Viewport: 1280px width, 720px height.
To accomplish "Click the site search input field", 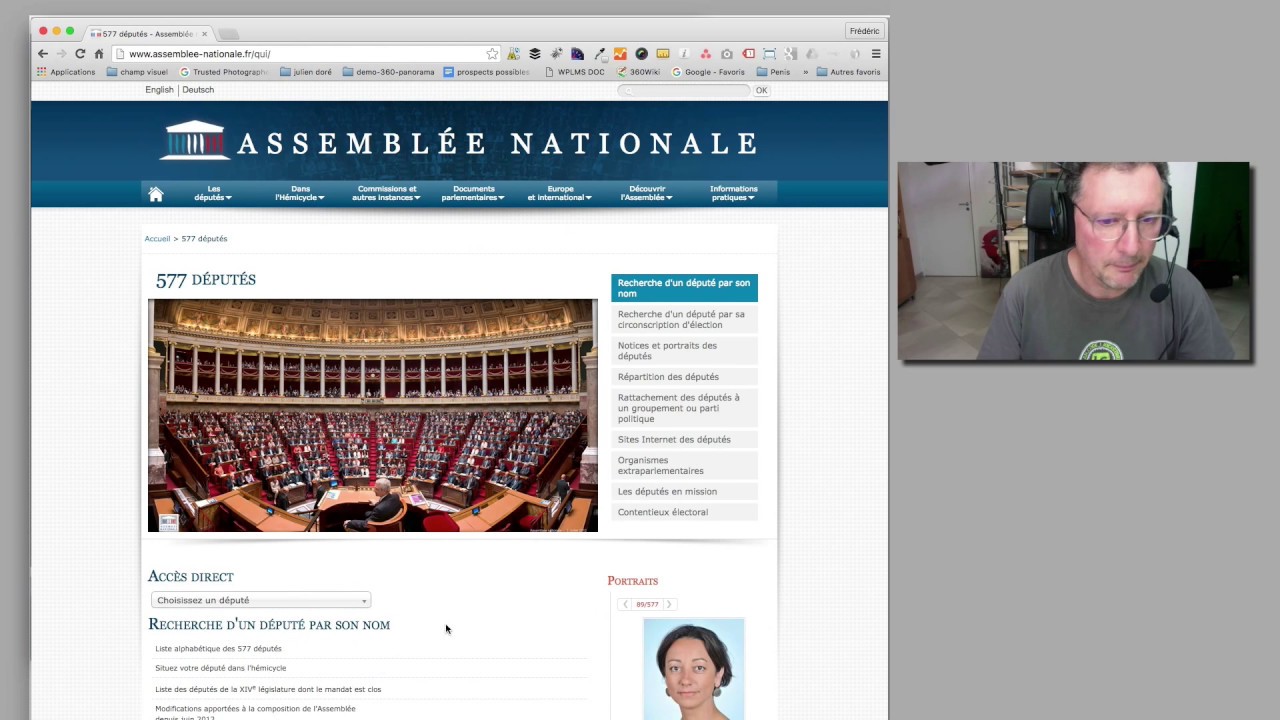I will (683, 91).
